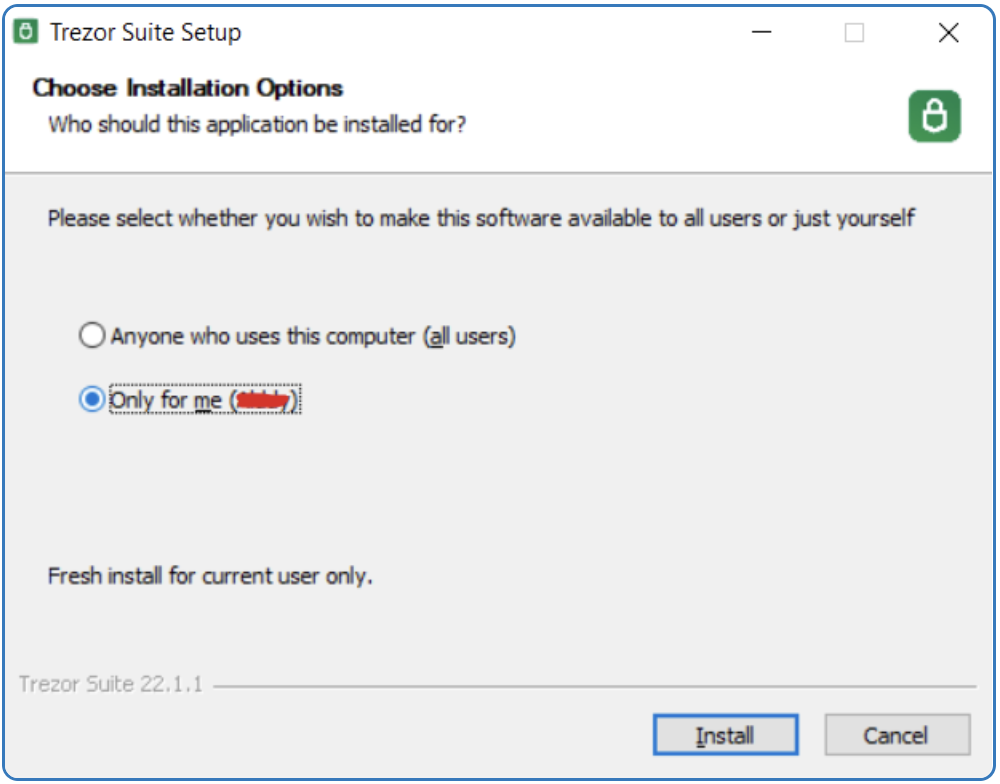This screenshot has width=1000, height=784.
Task: Click the 'Trezor Suite 22.1.1' version label
Action: [110, 684]
